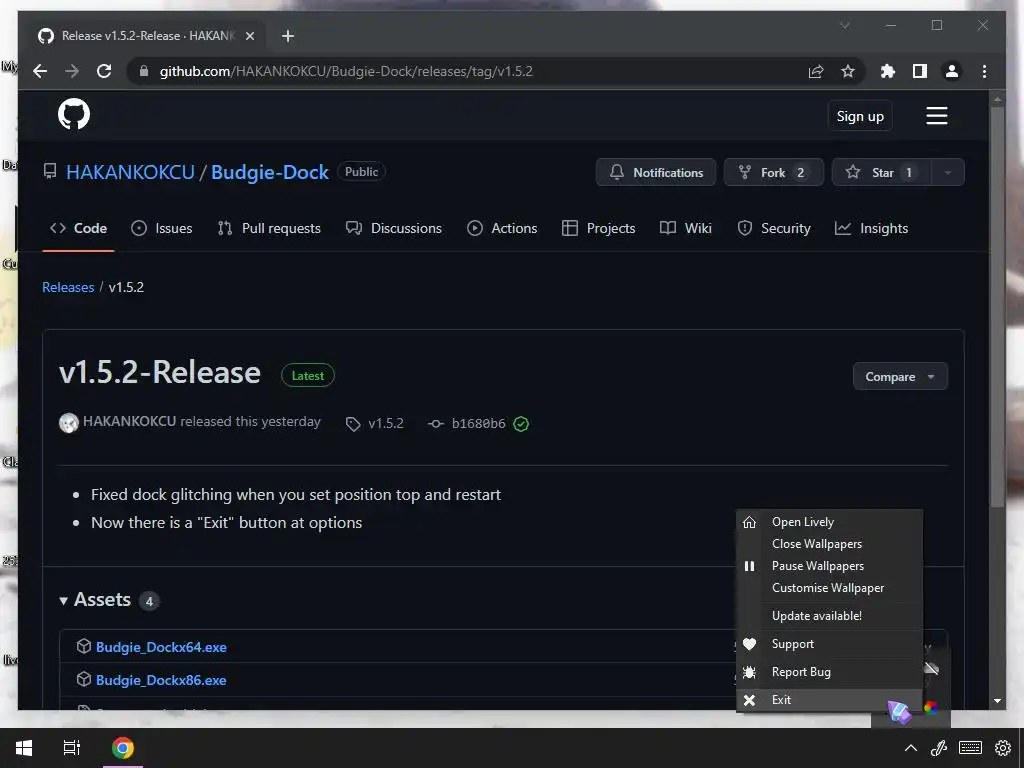The height and width of the screenshot is (768, 1024).
Task: Click the Notifications button
Action: [656, 172]
